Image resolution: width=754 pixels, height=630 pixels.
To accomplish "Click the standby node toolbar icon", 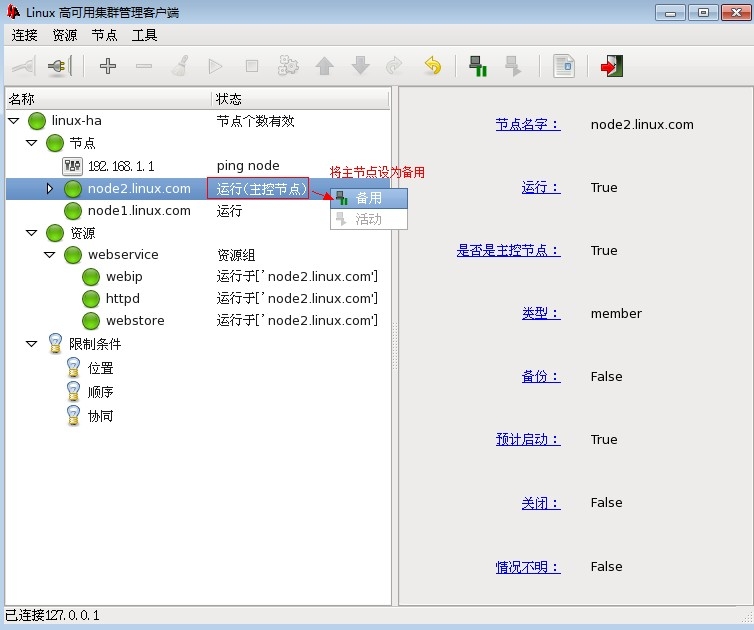I will pyautogui.click(x=478, y=66).
